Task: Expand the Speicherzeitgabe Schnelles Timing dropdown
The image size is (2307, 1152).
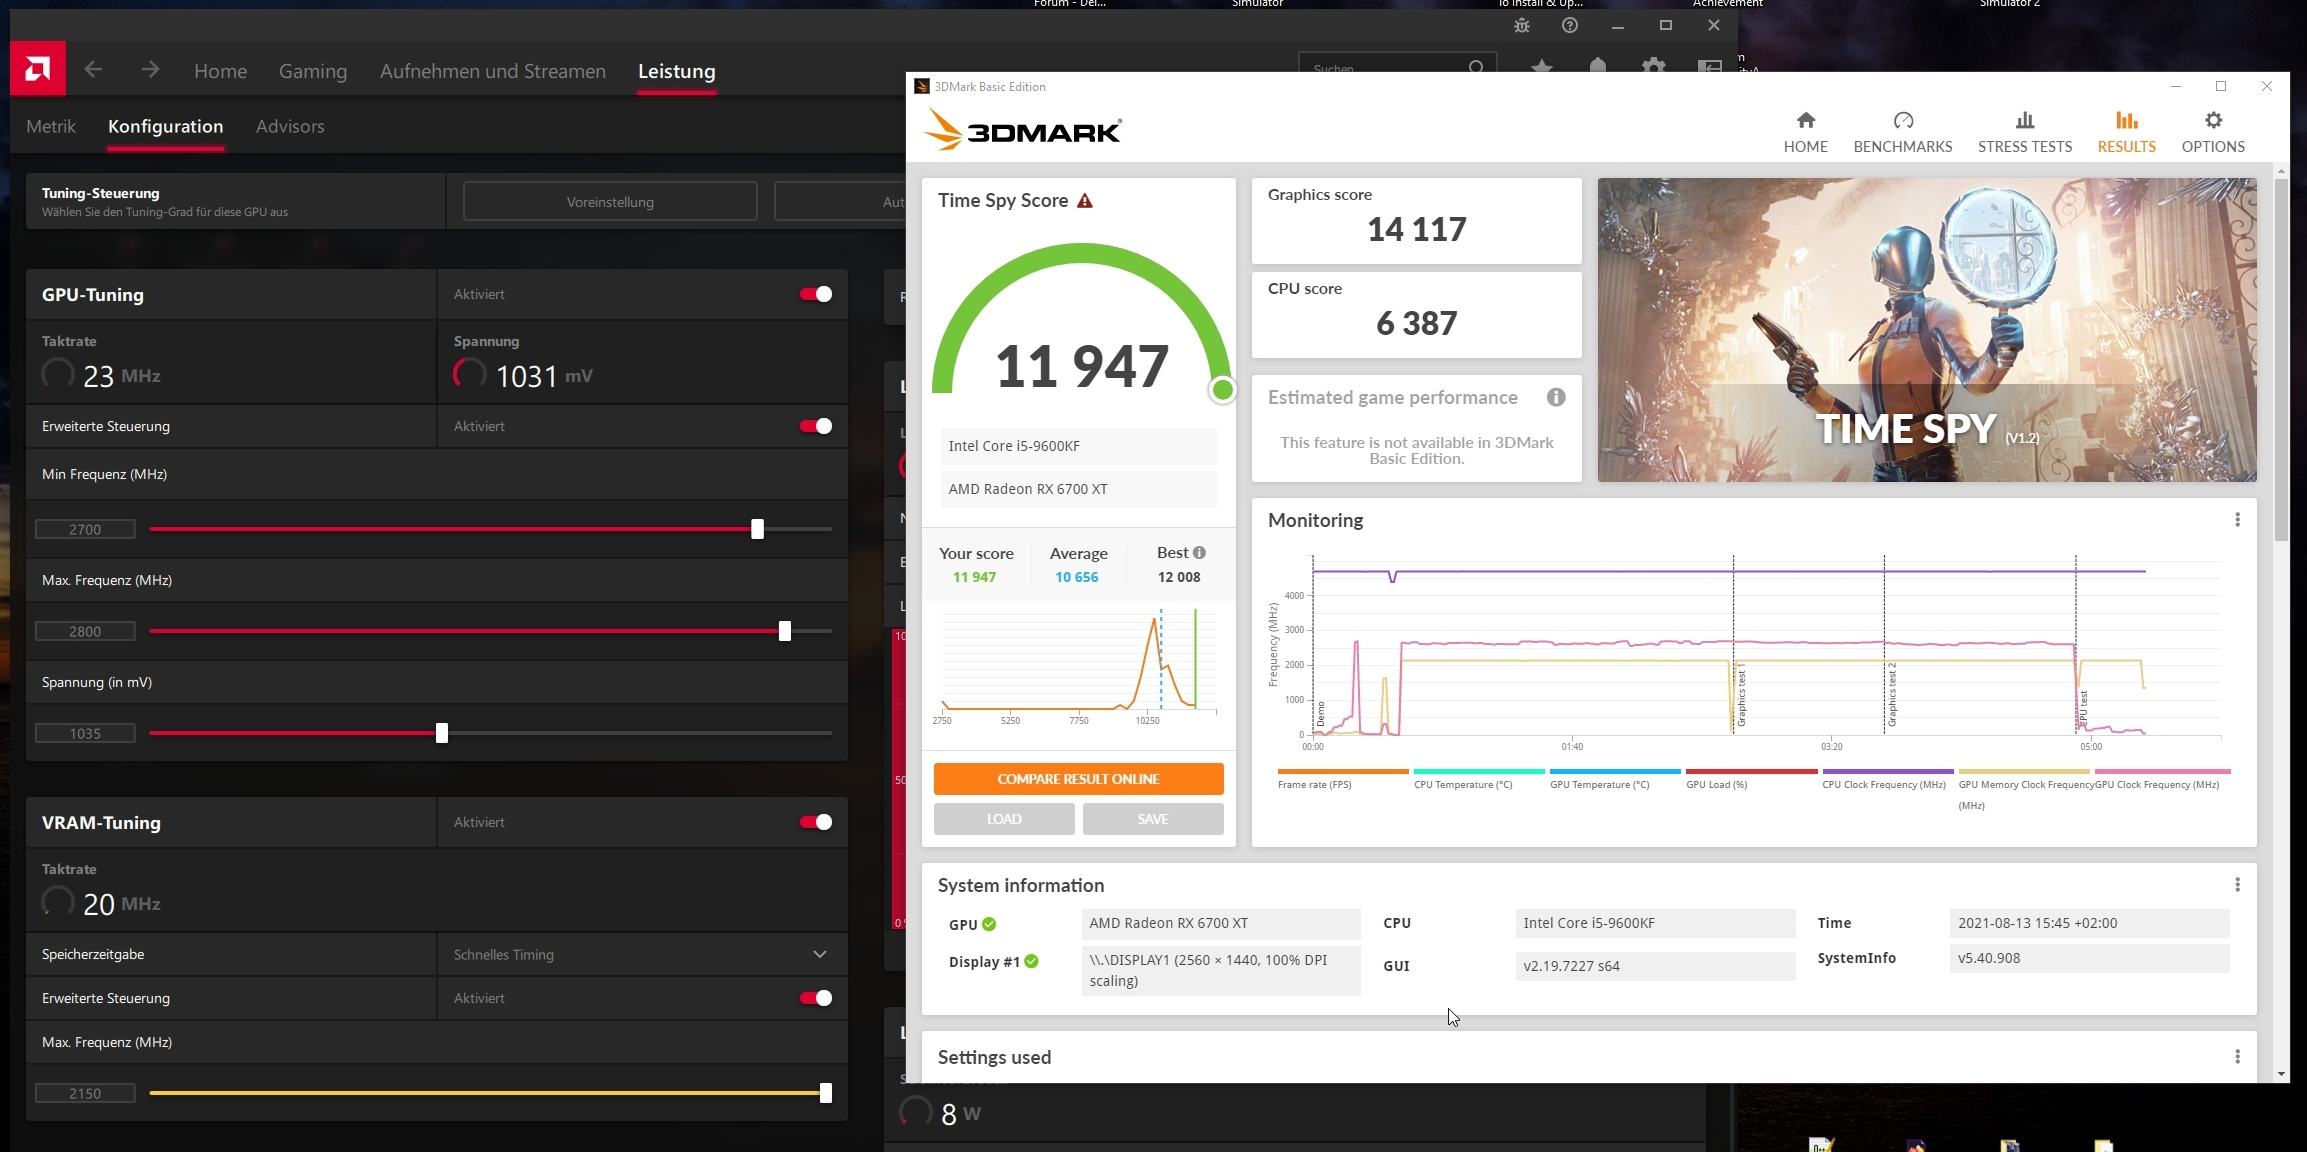Action: pyautogui.click(x=819, y=954)
